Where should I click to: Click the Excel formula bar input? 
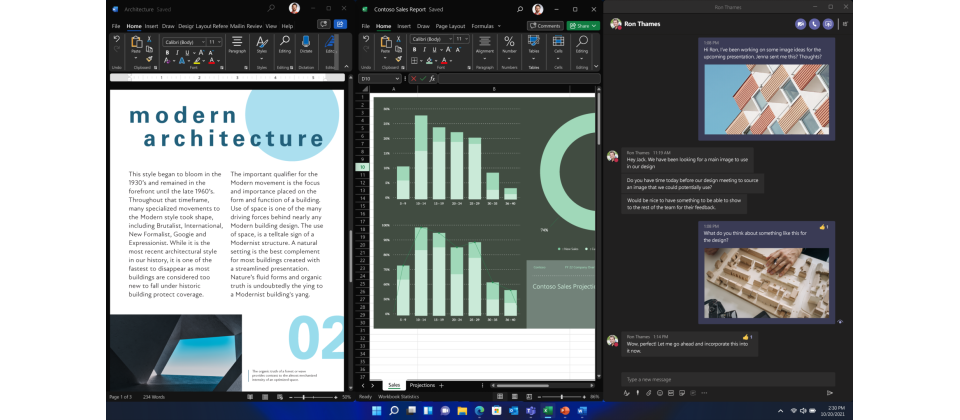coord(519,78)
